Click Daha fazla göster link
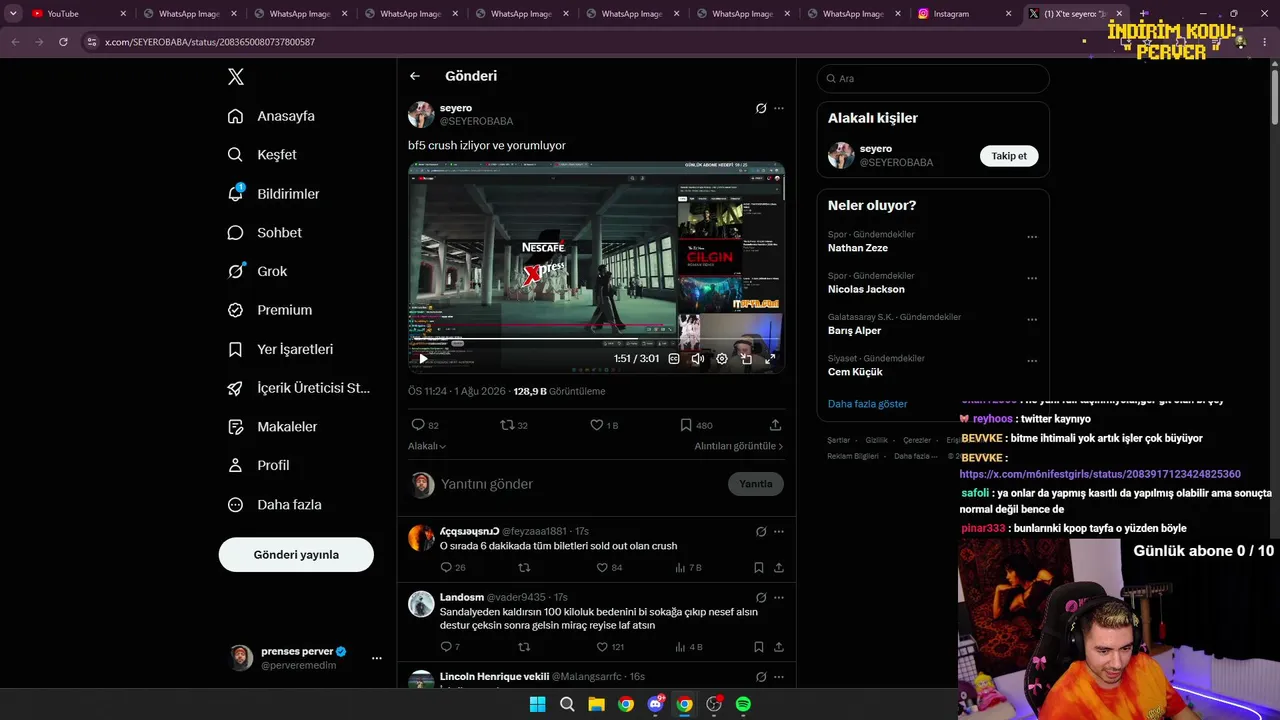 [868, 404]
